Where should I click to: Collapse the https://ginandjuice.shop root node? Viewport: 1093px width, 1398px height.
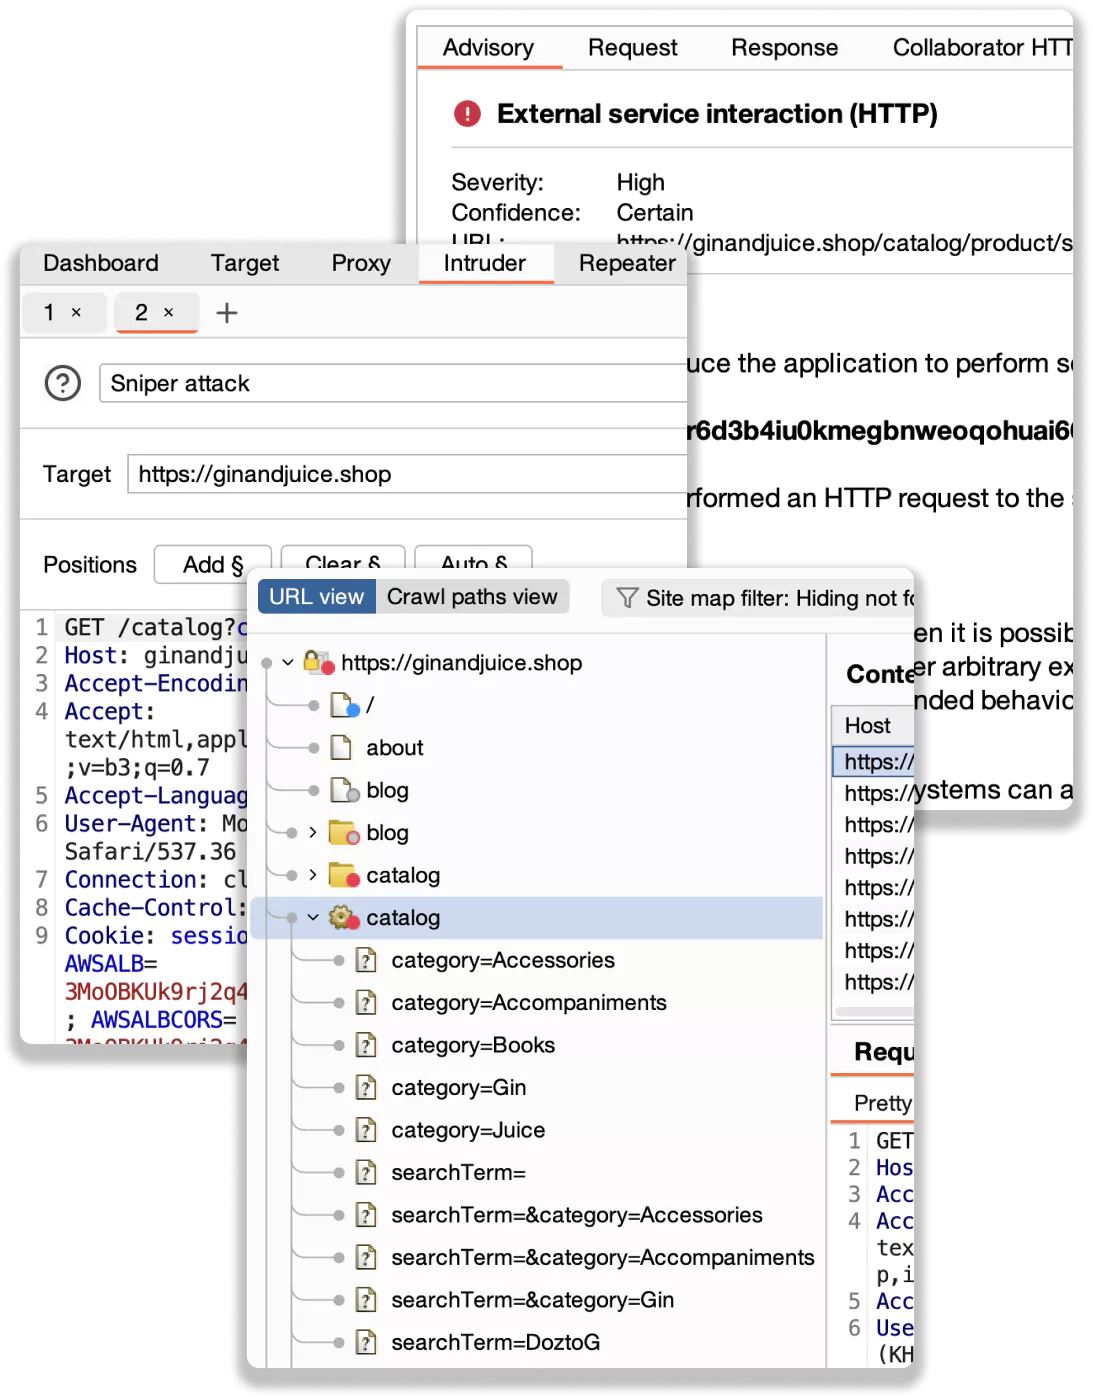coord(288,662)
